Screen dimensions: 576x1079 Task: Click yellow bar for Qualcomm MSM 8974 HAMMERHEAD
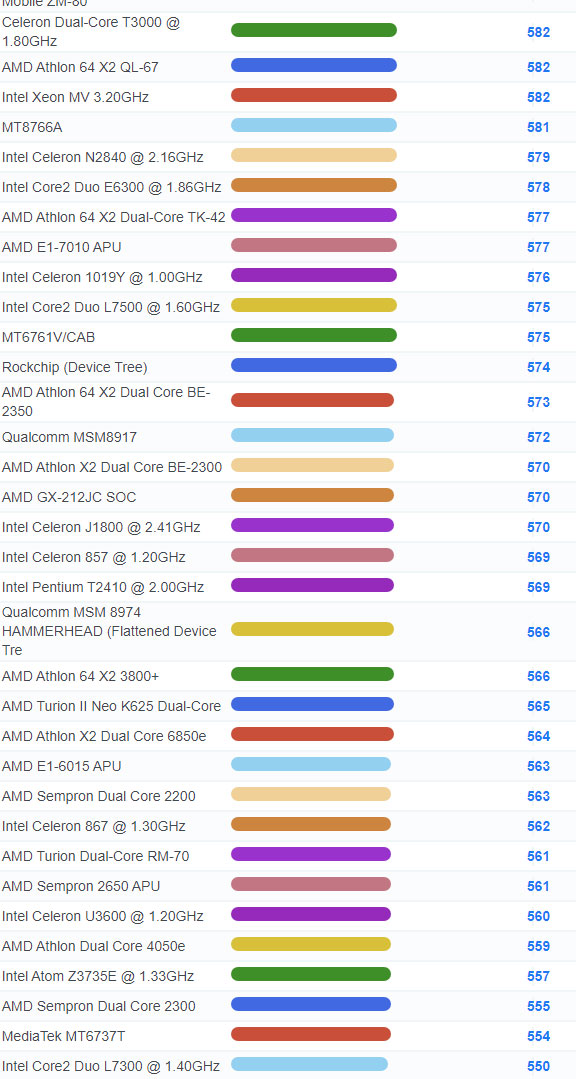point(312,629)
